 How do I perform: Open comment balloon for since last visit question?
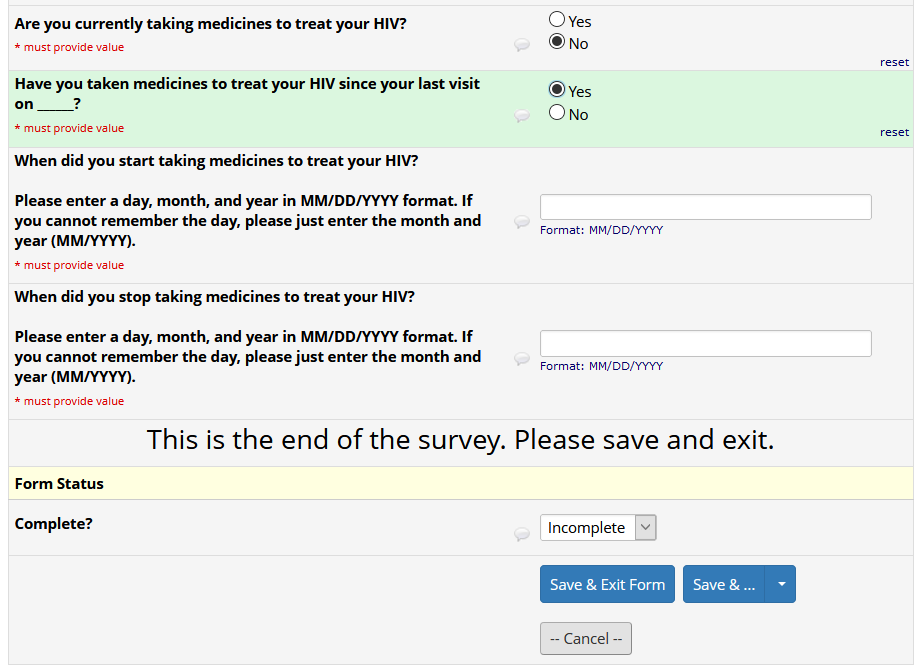pos(521,116)
